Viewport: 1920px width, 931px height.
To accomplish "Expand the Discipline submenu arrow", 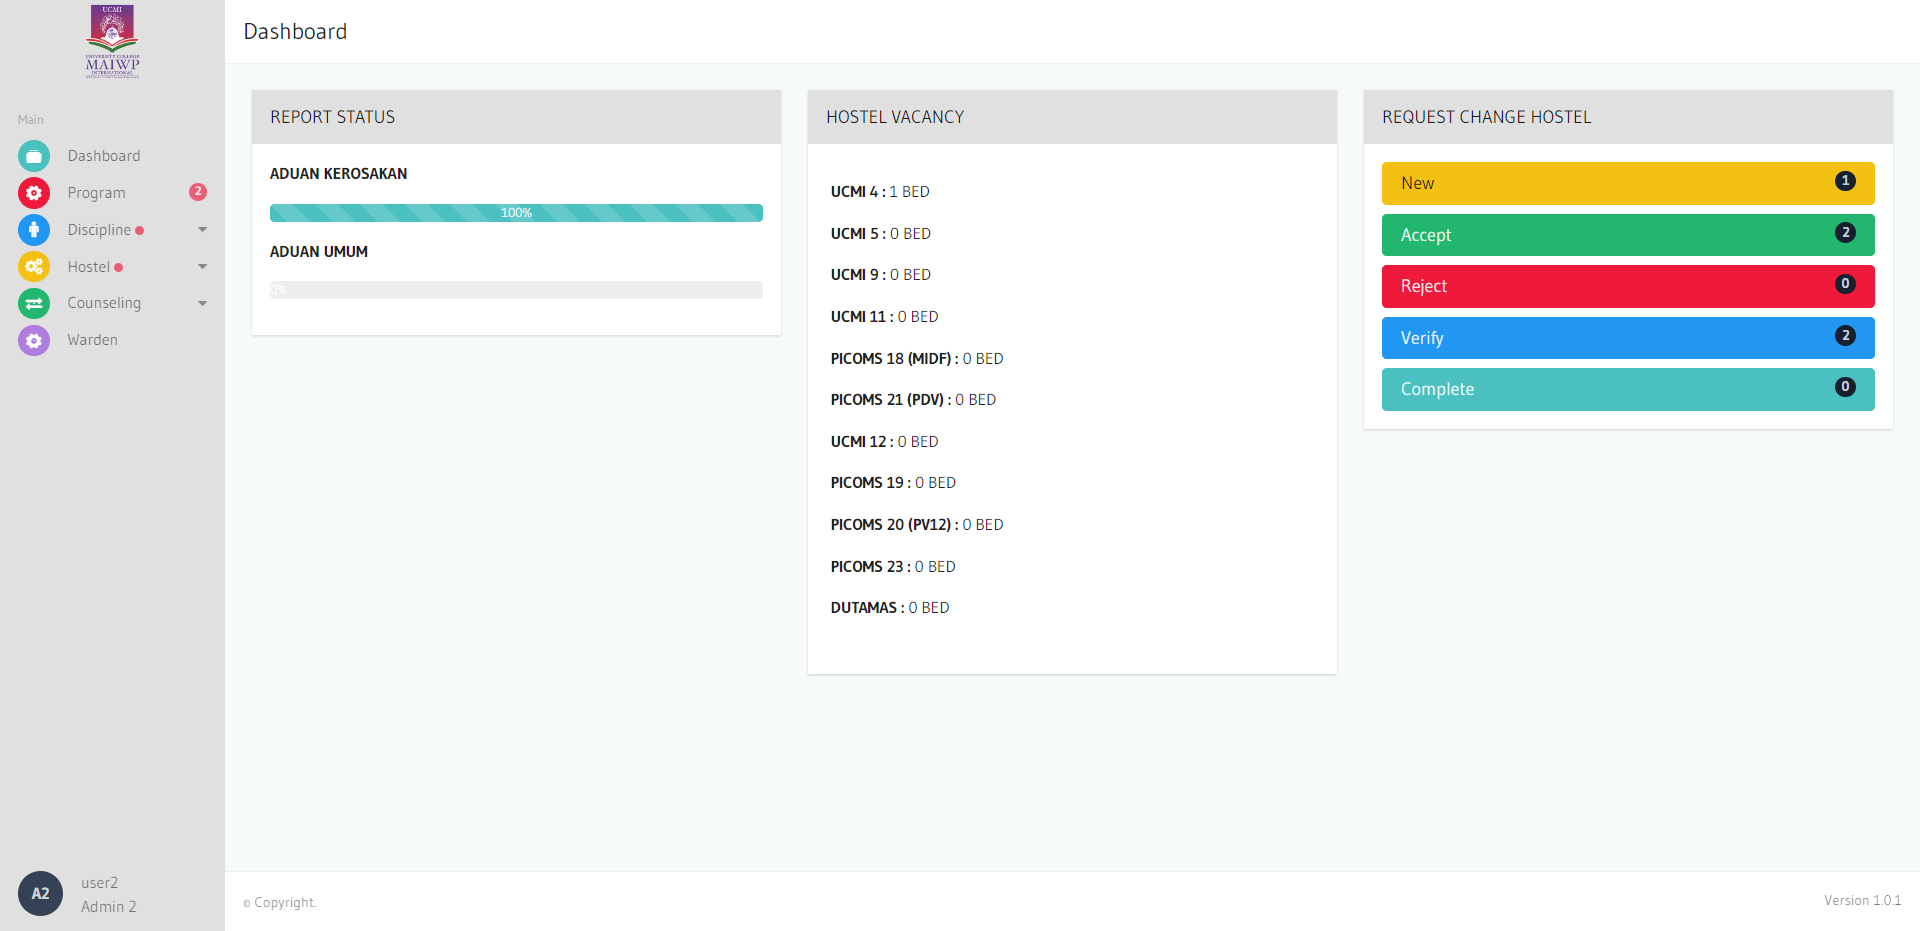I will 202,230.
